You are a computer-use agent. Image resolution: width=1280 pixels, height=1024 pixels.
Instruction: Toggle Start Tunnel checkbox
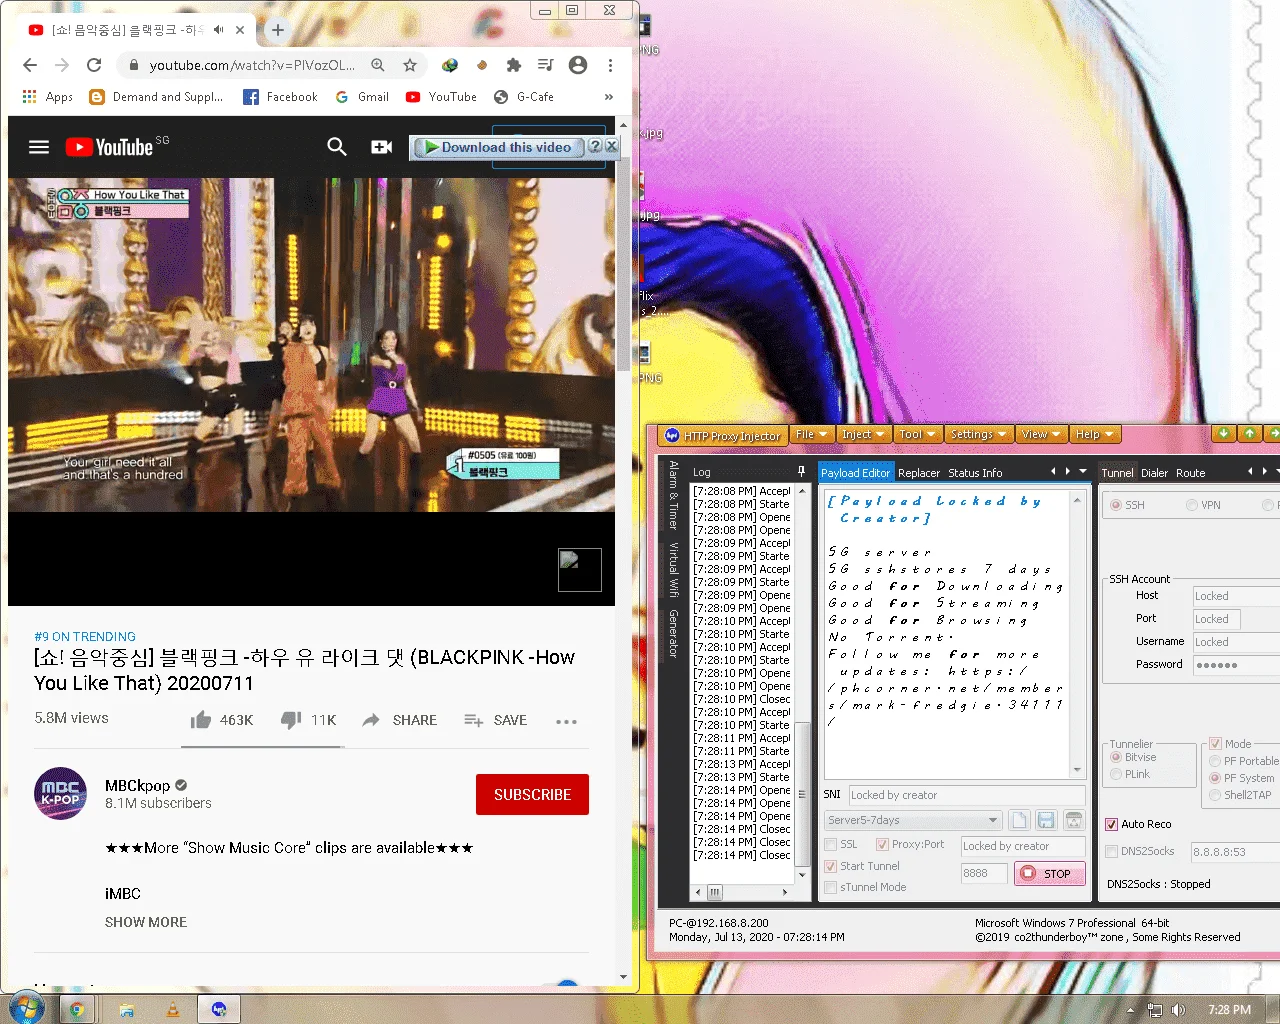click(x=830, y=866)
